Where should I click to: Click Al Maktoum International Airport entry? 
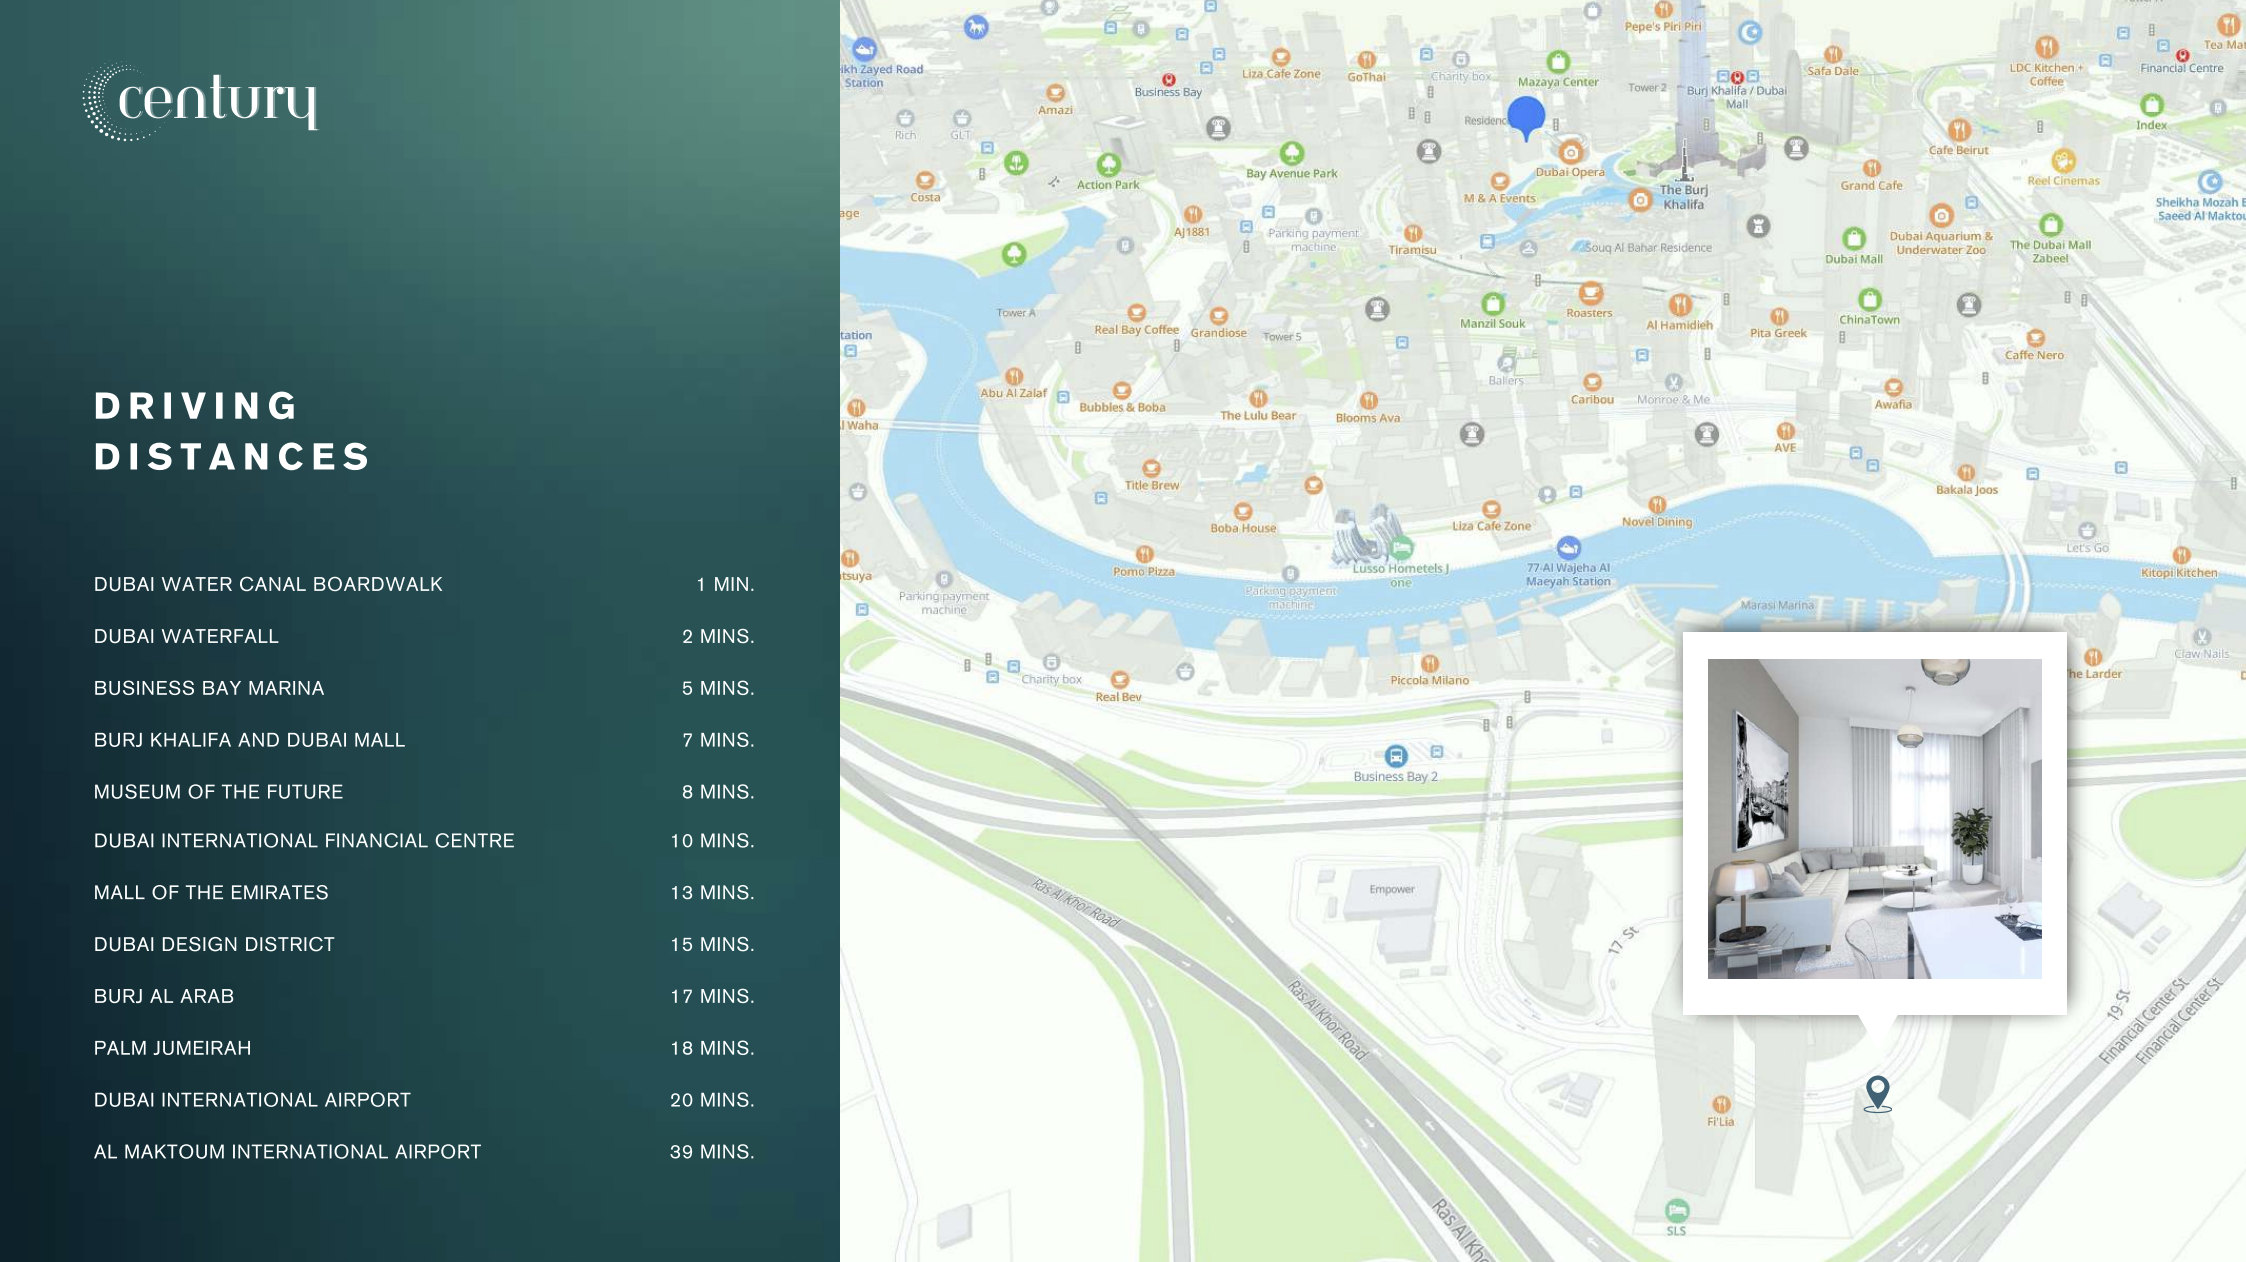[x=287, y=1152]
